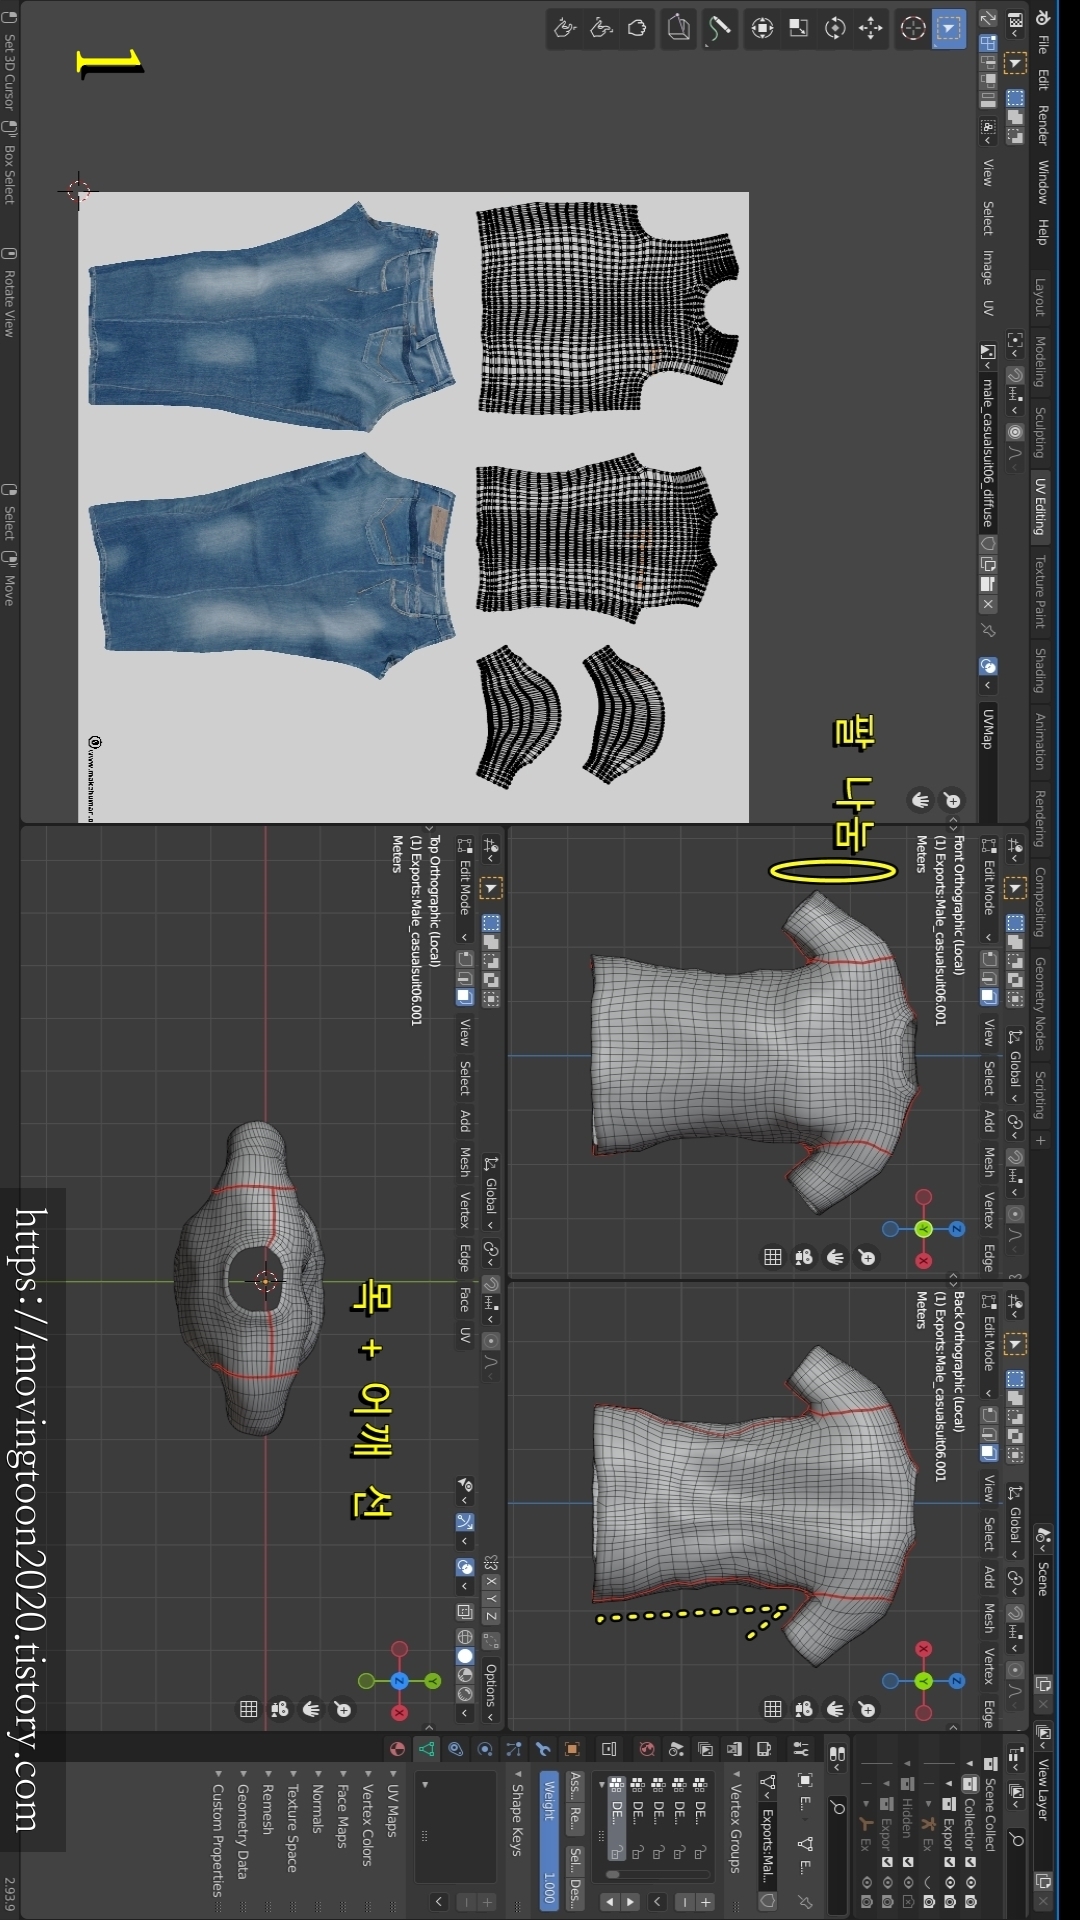Select the Transform tool in UV editor toolbar
Image resolution: width=1080 pixels, height=1920 pixels.
tap(762, 28)
